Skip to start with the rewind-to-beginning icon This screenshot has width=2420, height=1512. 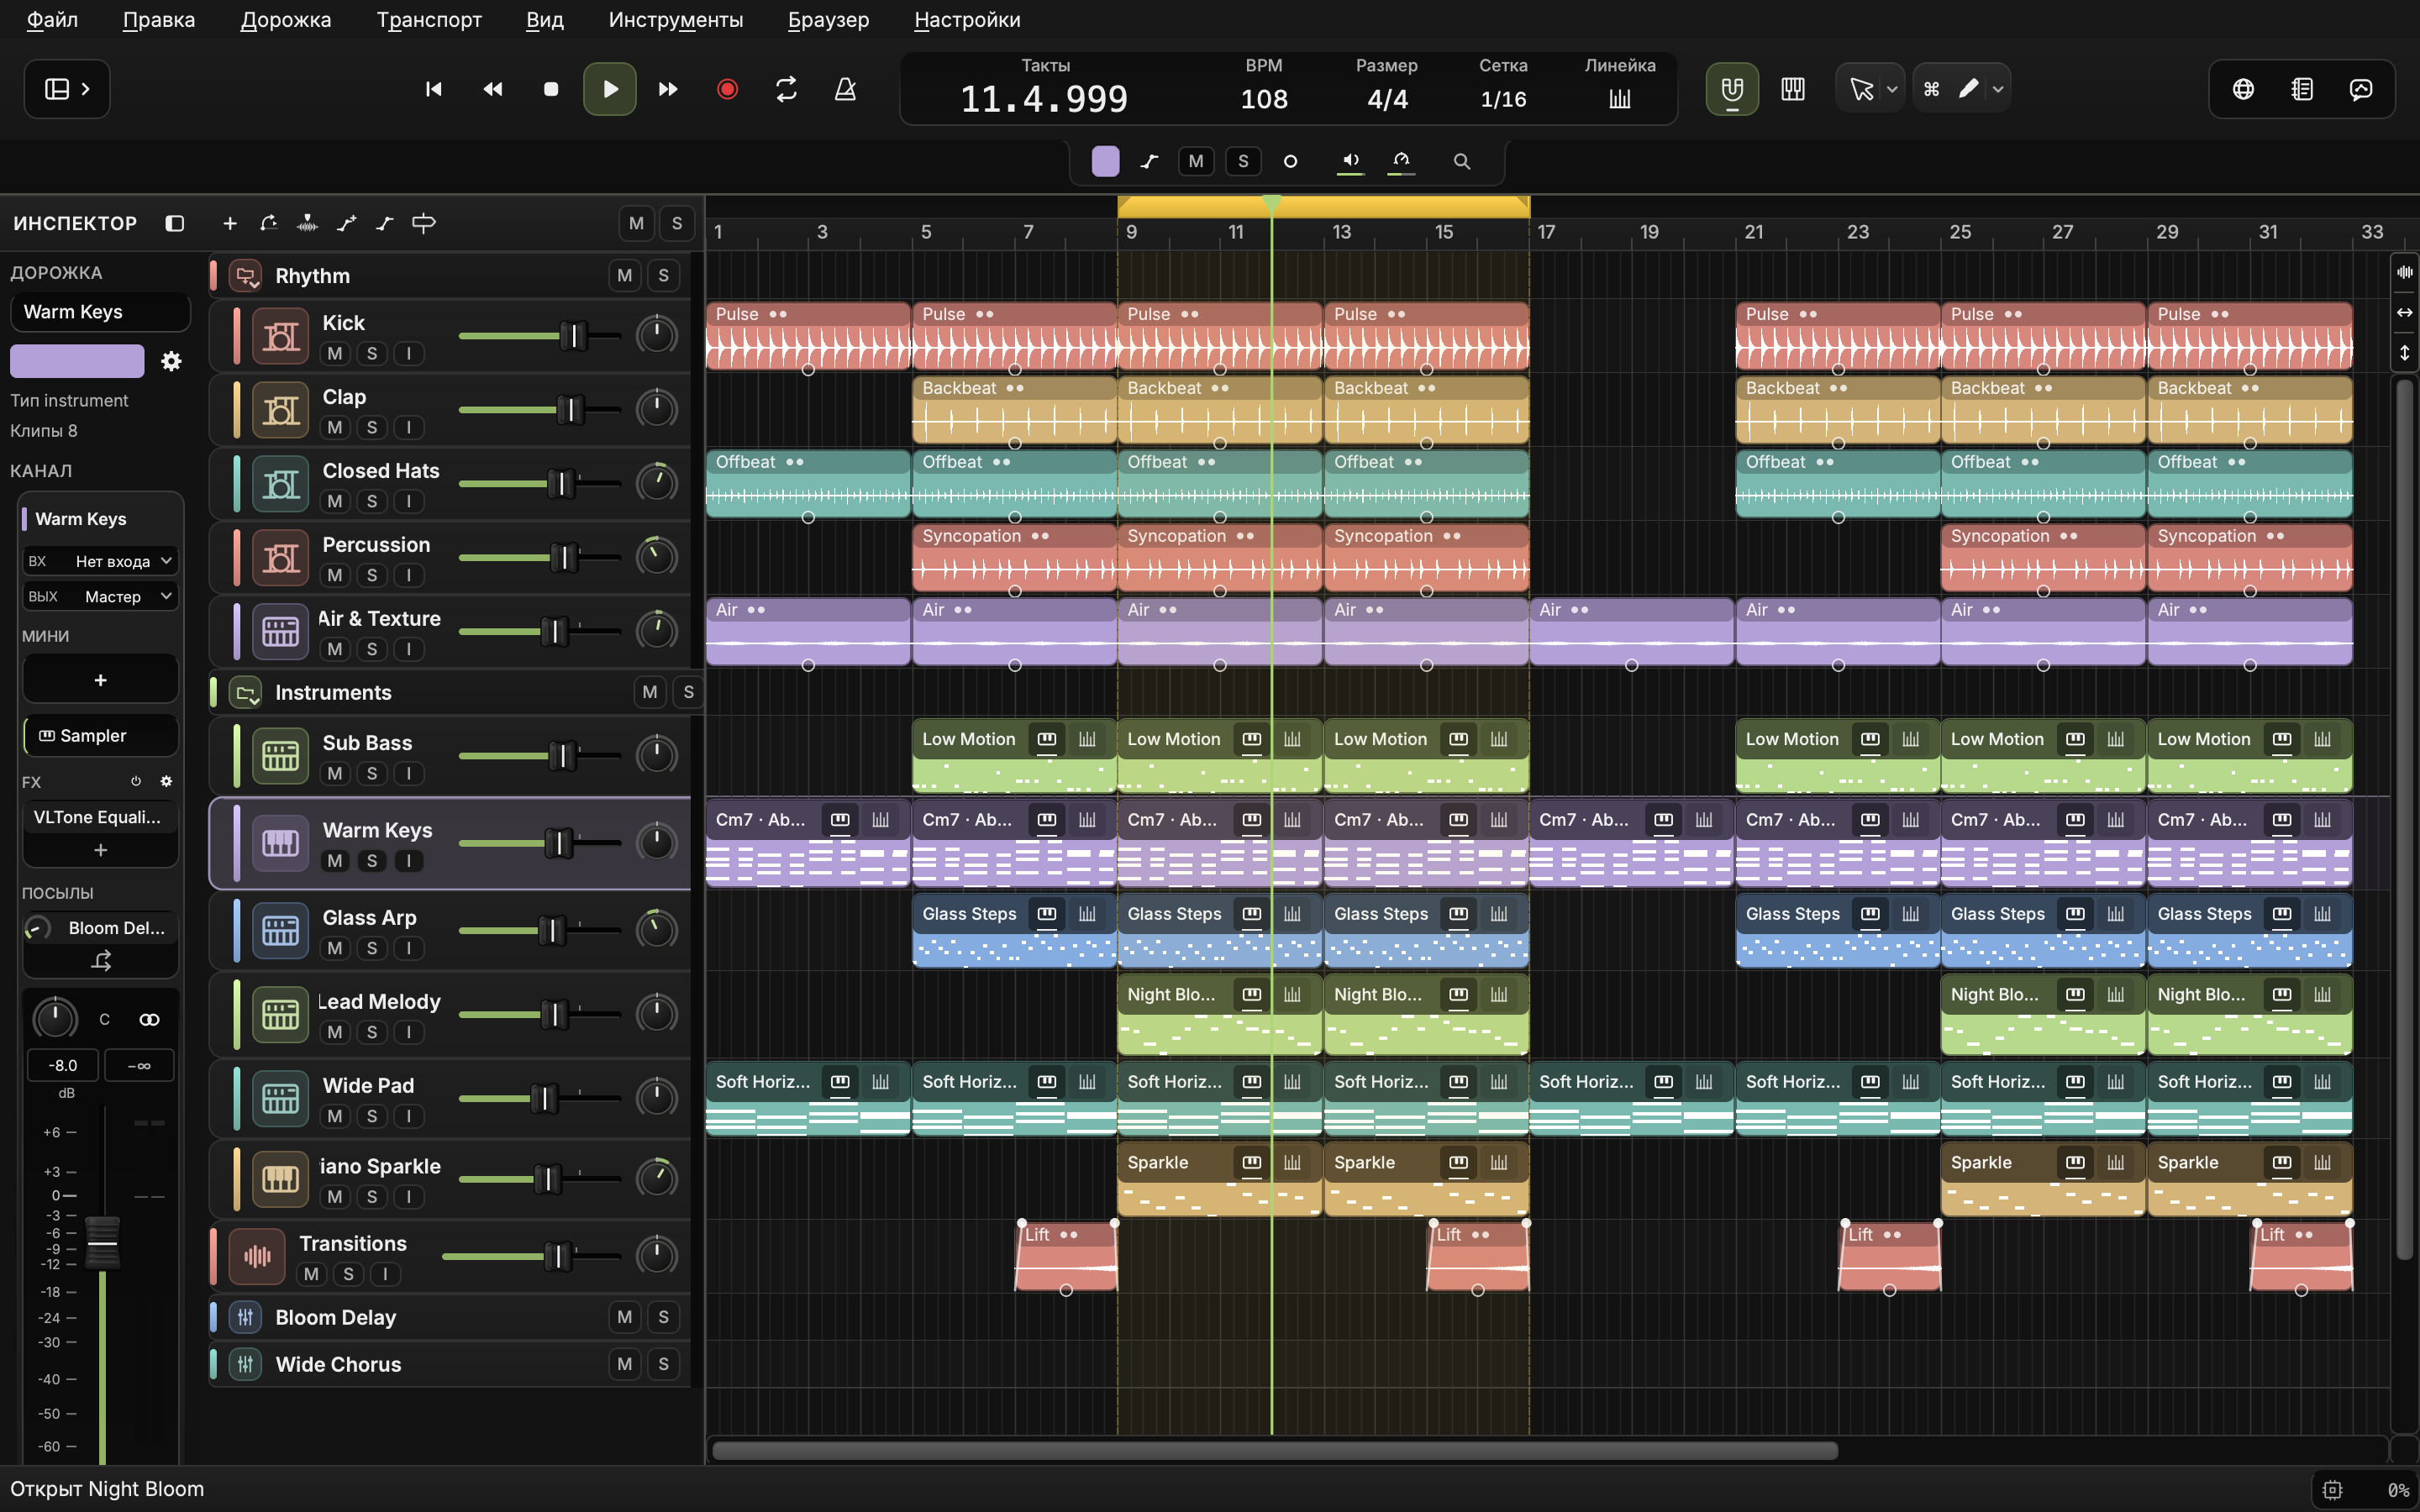pyautogui.click(x=433, y=89)
